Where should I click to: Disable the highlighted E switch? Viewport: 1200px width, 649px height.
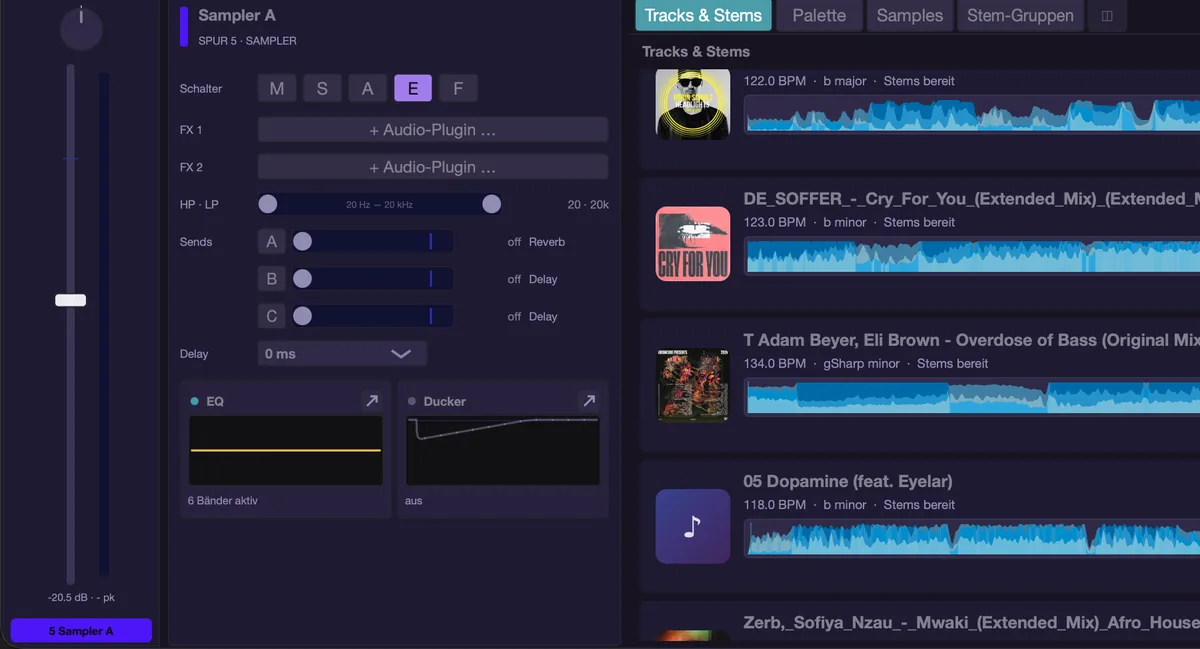click(413, 89)
